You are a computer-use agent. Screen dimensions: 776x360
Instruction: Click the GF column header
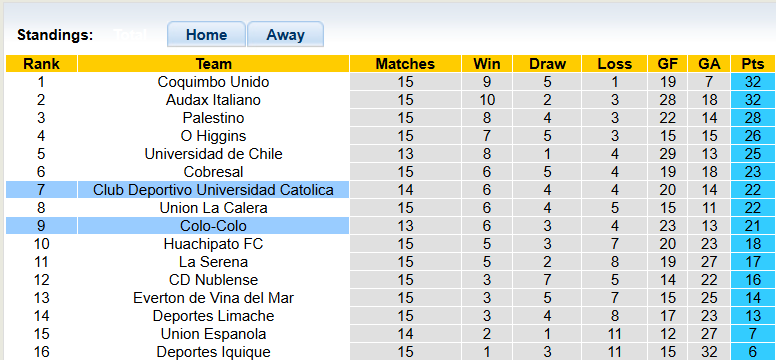click(668, 64)
